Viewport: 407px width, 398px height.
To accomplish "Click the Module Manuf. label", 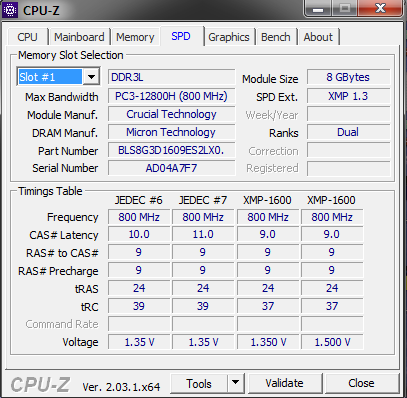I will pos(63,115).
